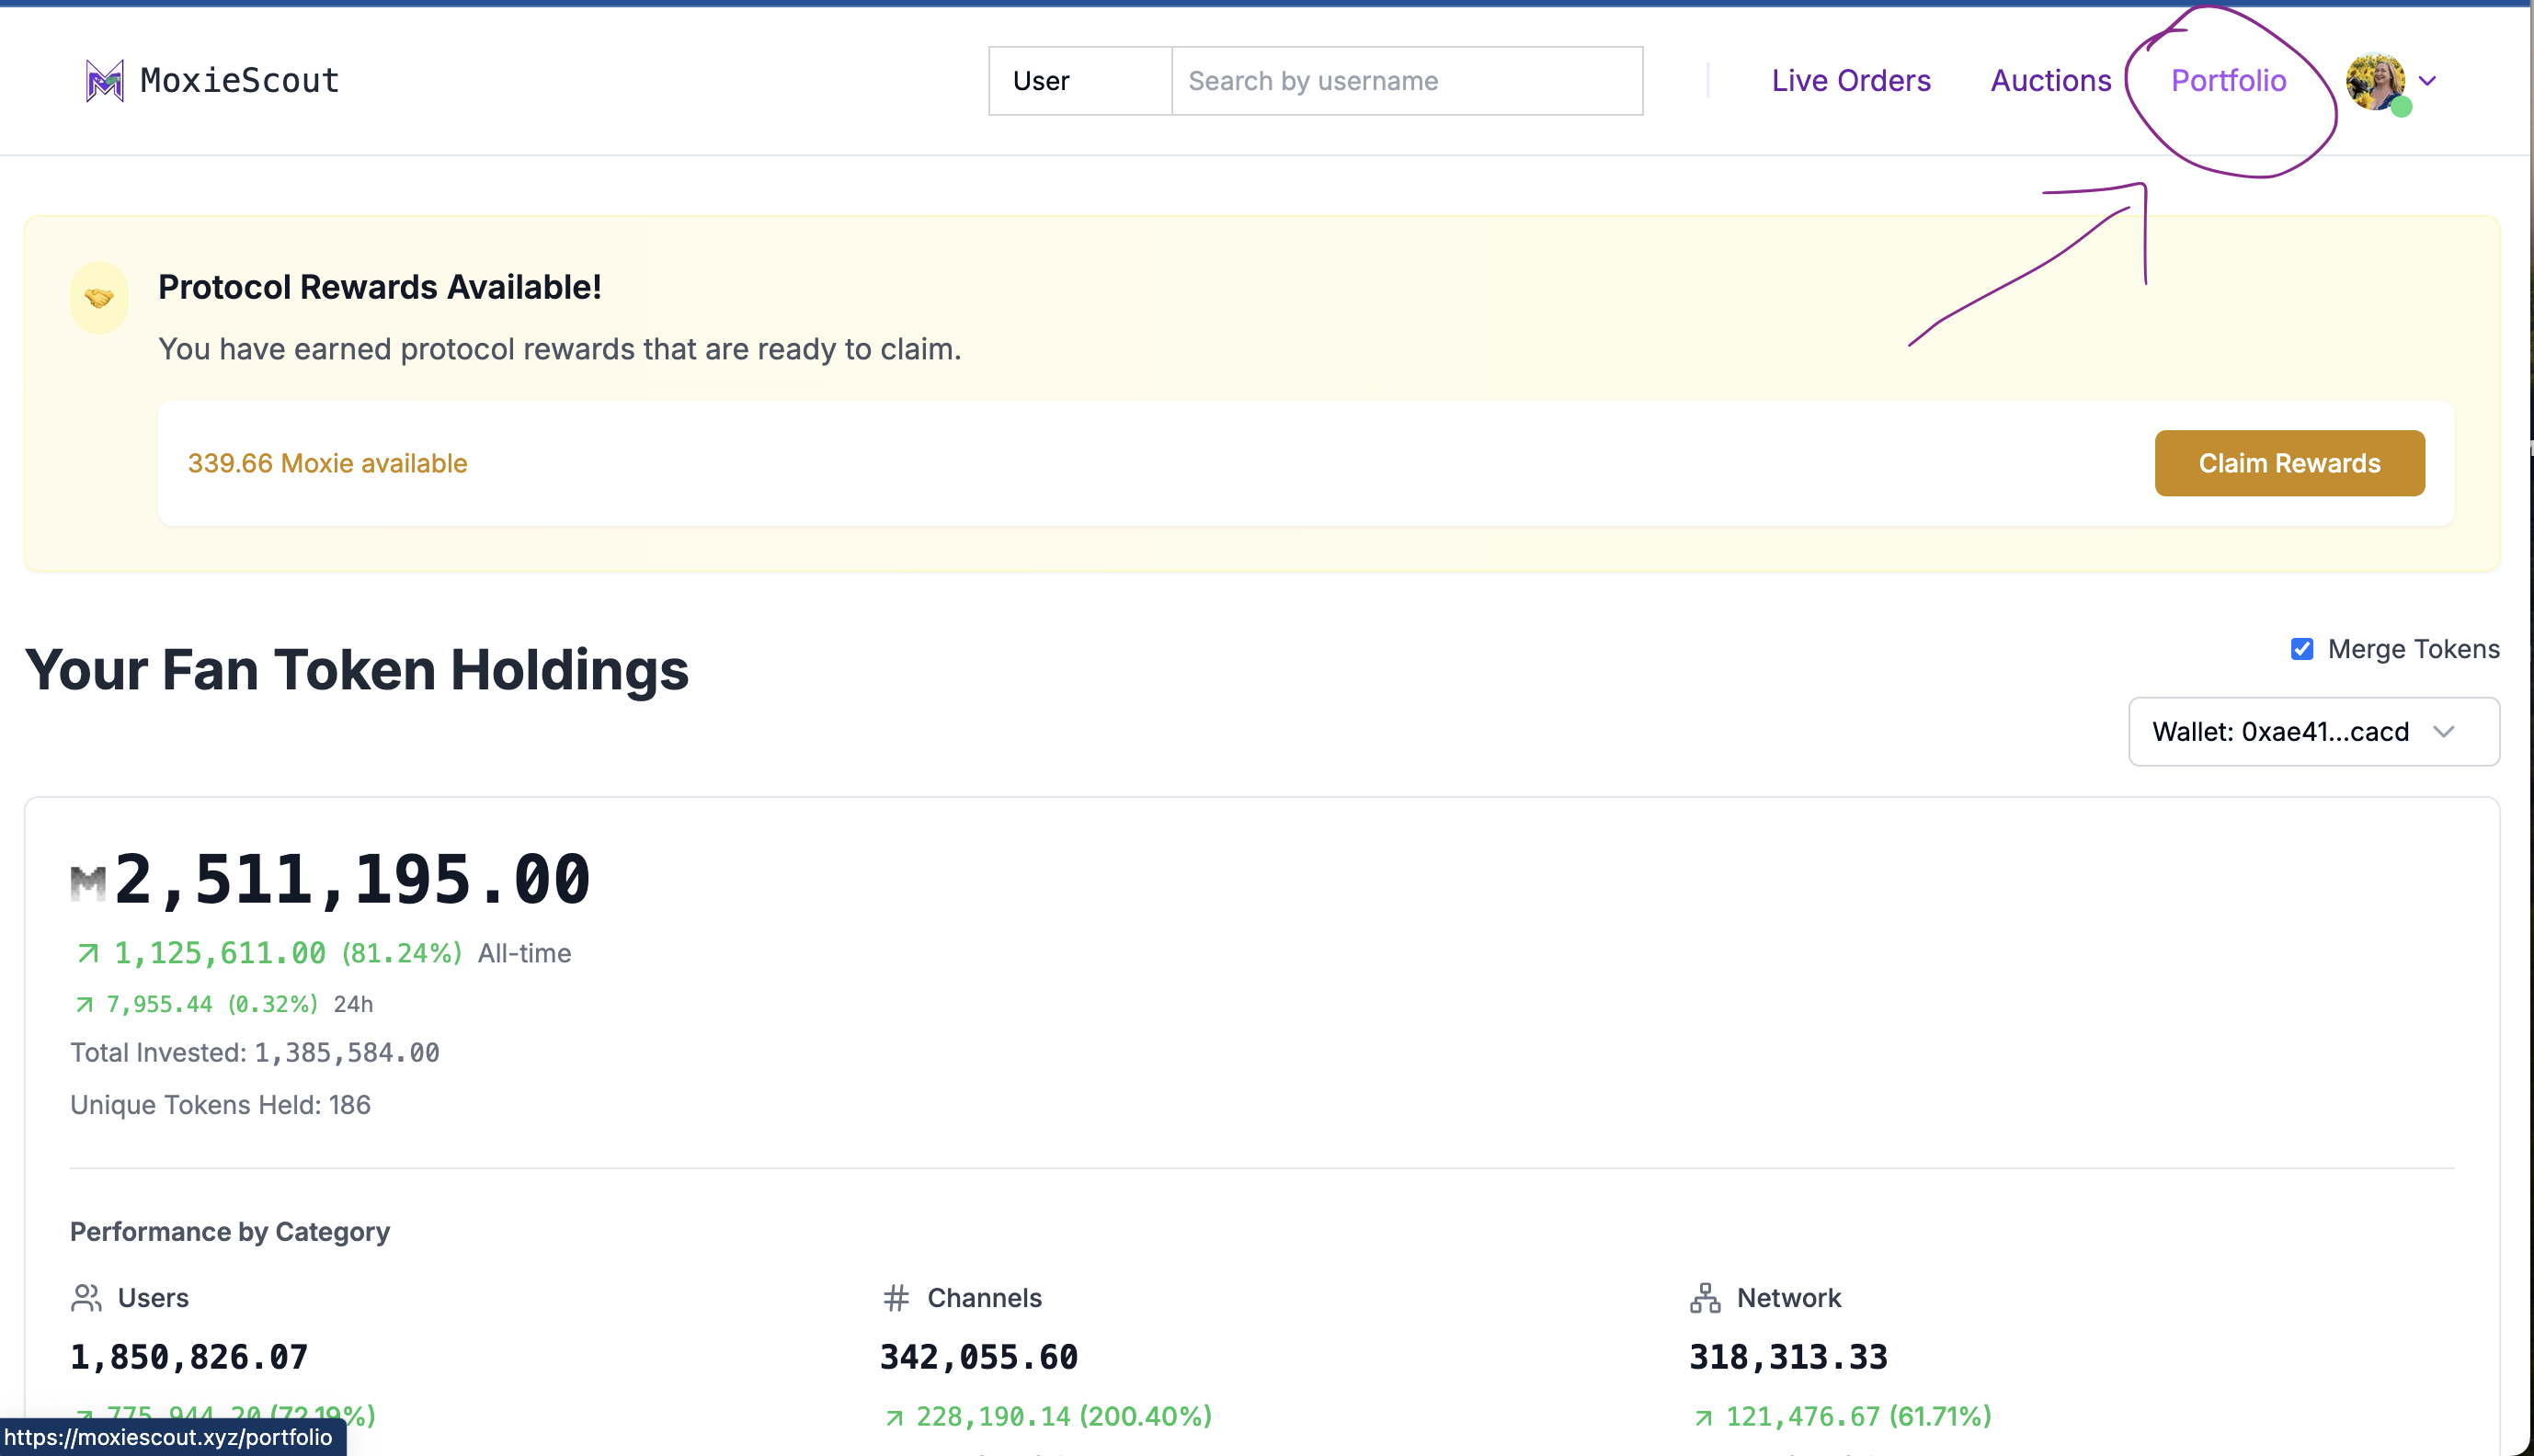Select the Performance by Category label
The height and width of the screenshot is (1456, 2534).
(x=230, y=1231)
